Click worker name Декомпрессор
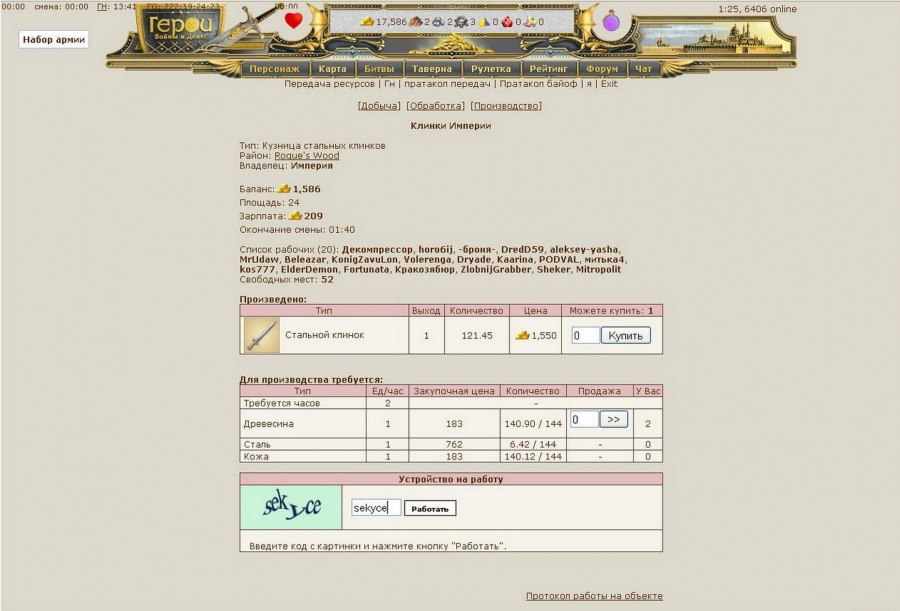This screenshot has width=900, height=611. [x=377, y=250]
